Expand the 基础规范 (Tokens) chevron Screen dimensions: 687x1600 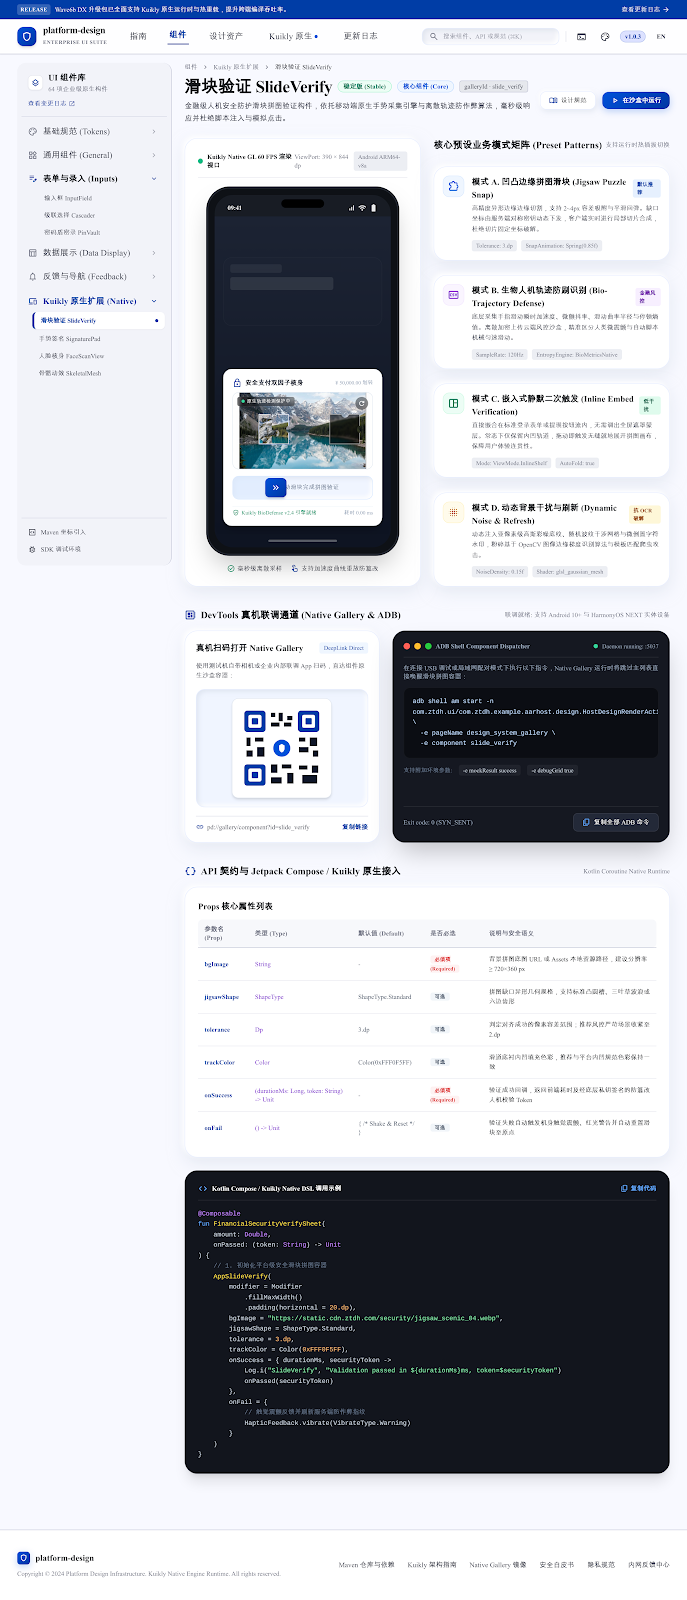[154, 131]
